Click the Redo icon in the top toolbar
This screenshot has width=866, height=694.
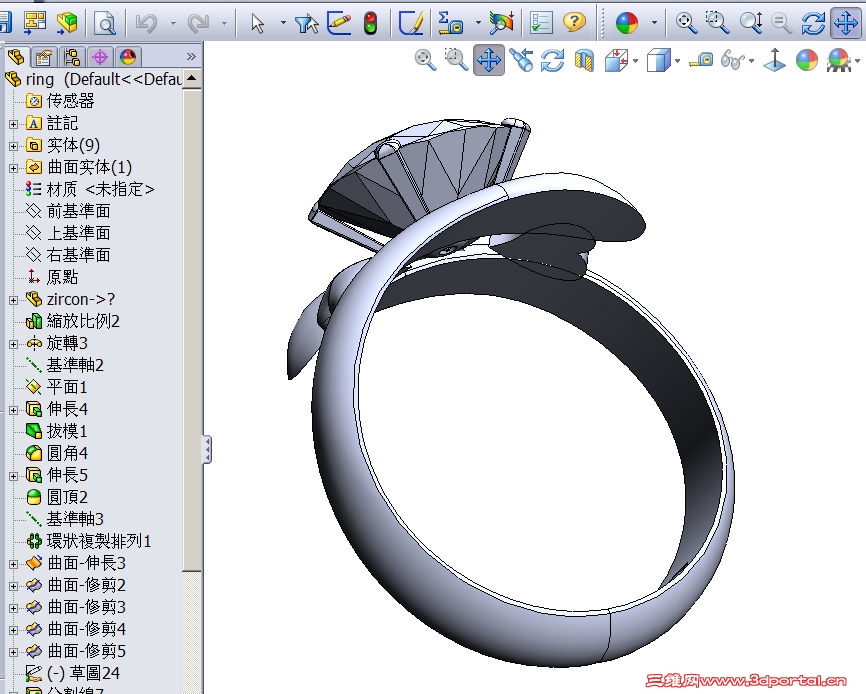pyautogui.click(x=198, y=23)
